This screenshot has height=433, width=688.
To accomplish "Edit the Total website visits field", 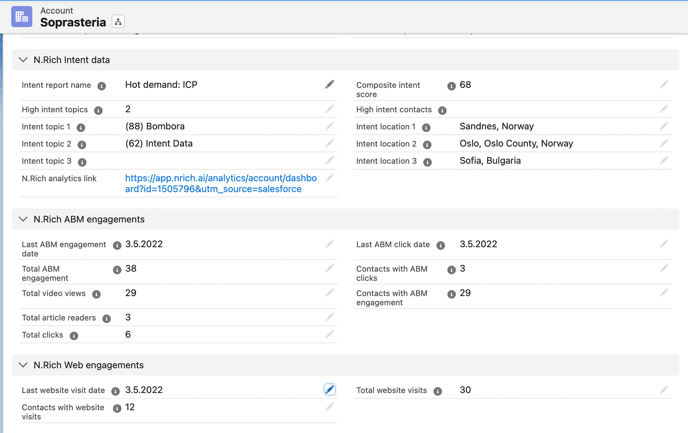I will point(664,390).
